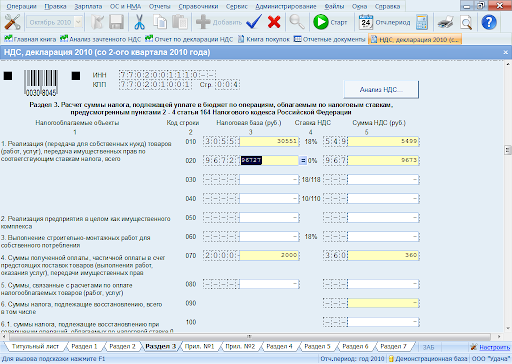Open the Справочники menu

click(198, 6)
